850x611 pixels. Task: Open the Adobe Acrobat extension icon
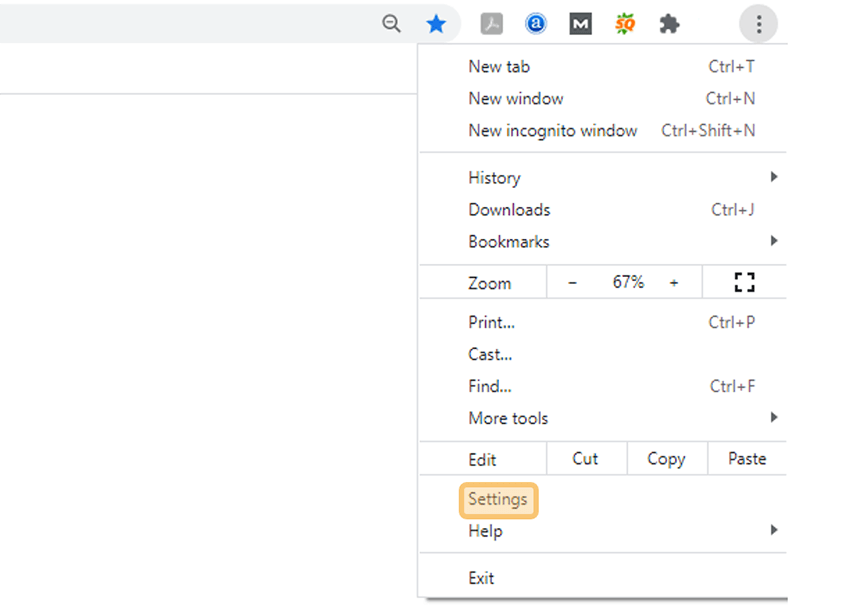(492, 24)
